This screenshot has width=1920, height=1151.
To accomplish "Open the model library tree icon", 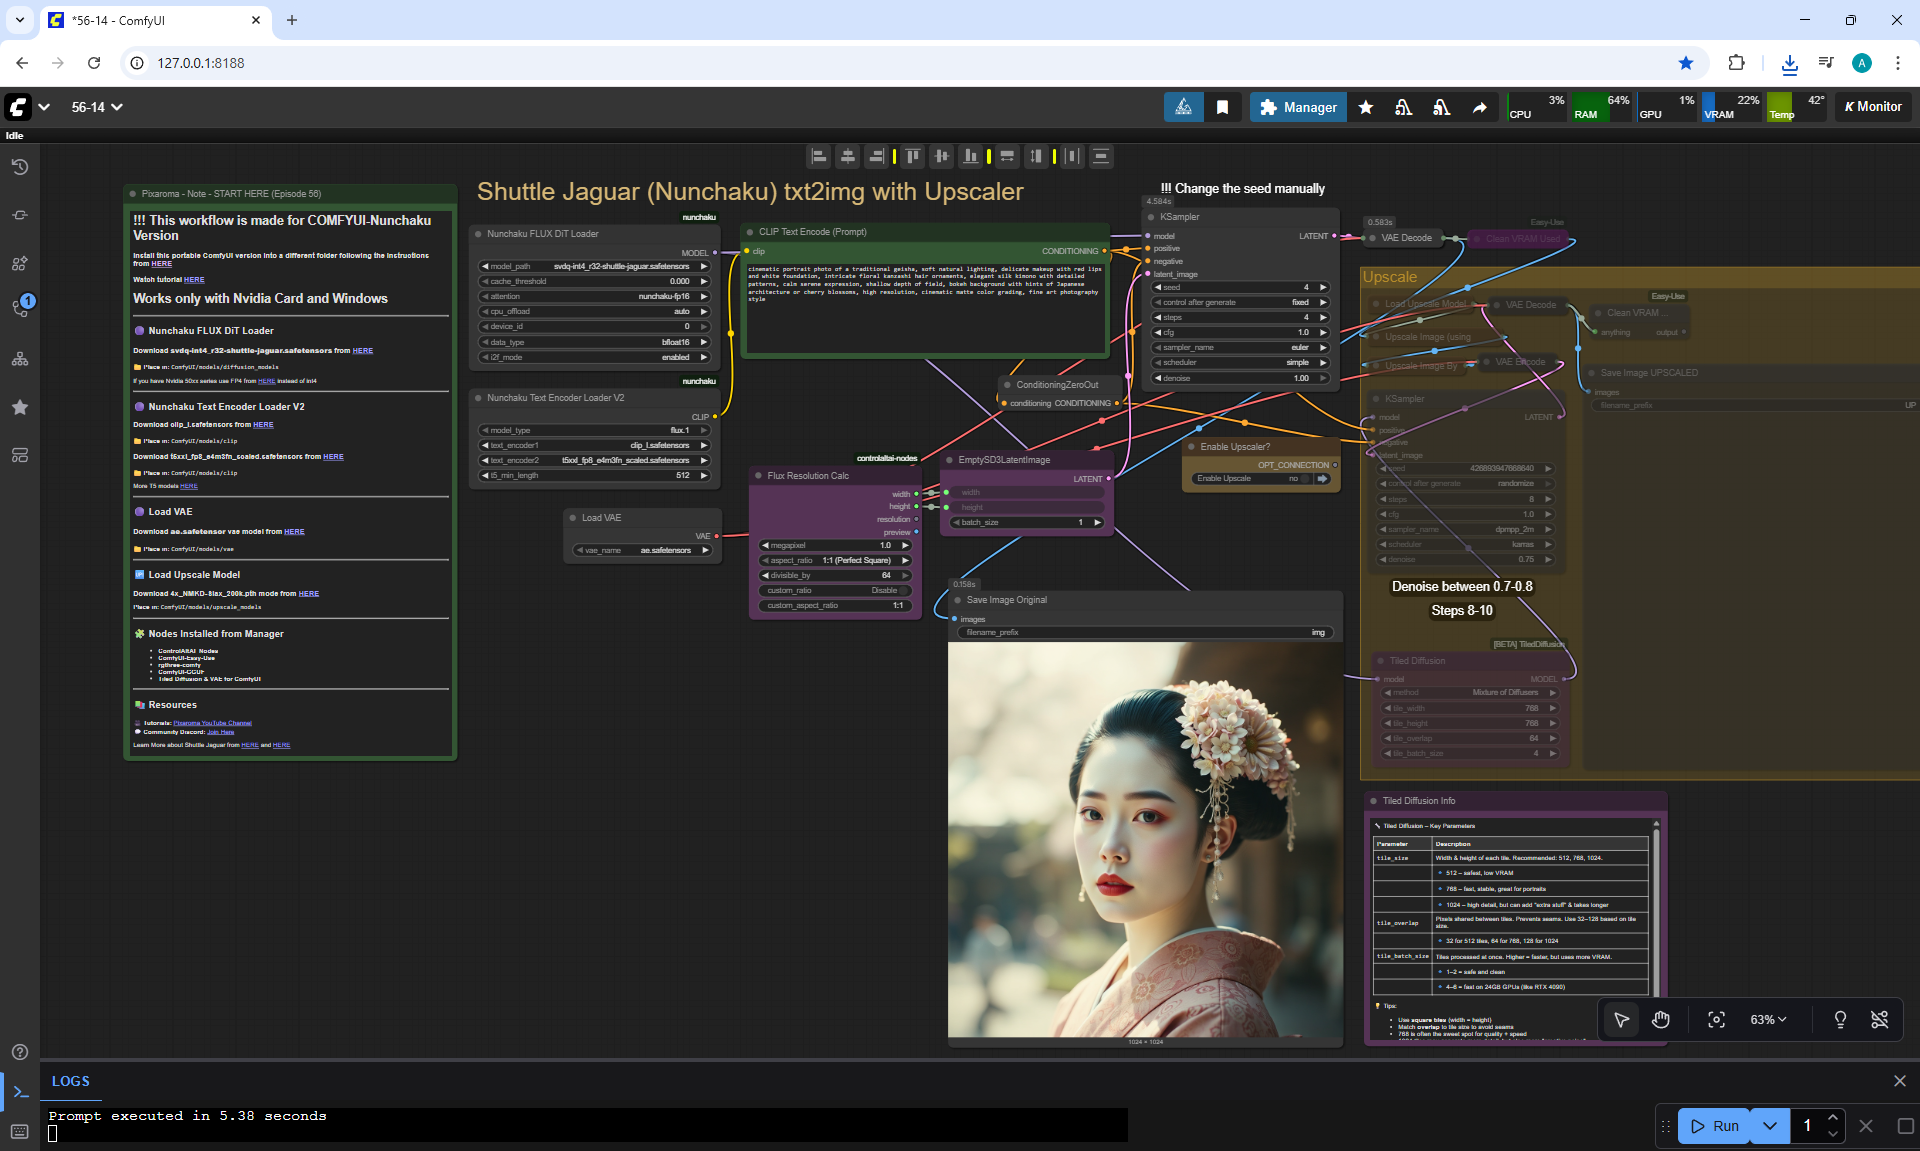I will click(x=20, y=359).
